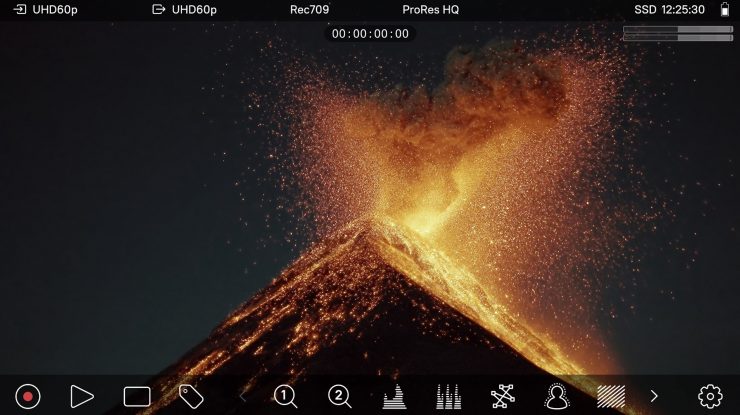Open the UHD60p input settings

coord(46,9)
